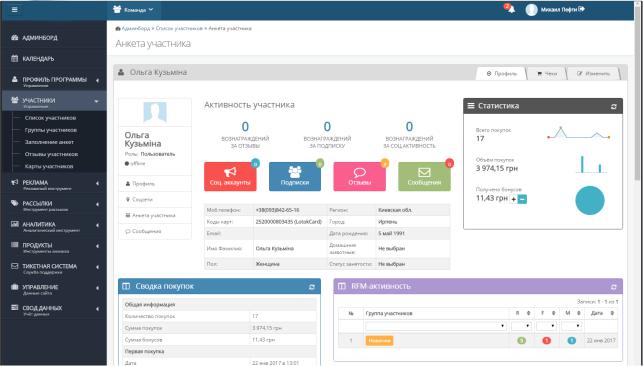Click the pink Отзывы button
643x366 pixels.
tap(360, 176)
